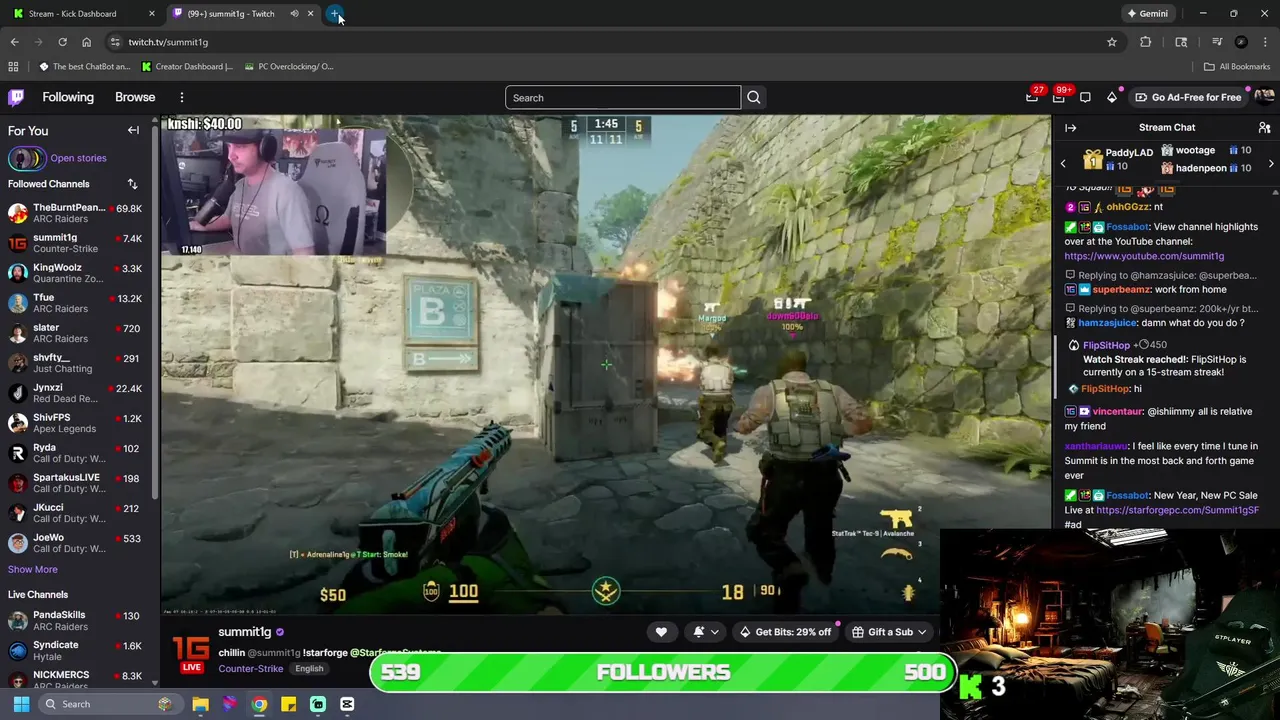Screen dimensions: 1280x720
Task: Show more followed channels
Action: coord(33,569)
